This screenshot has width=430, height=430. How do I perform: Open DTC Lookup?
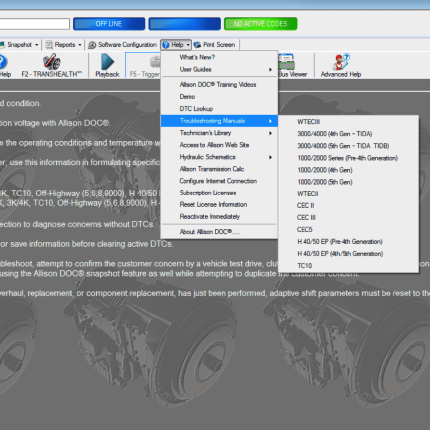[219, 109]
